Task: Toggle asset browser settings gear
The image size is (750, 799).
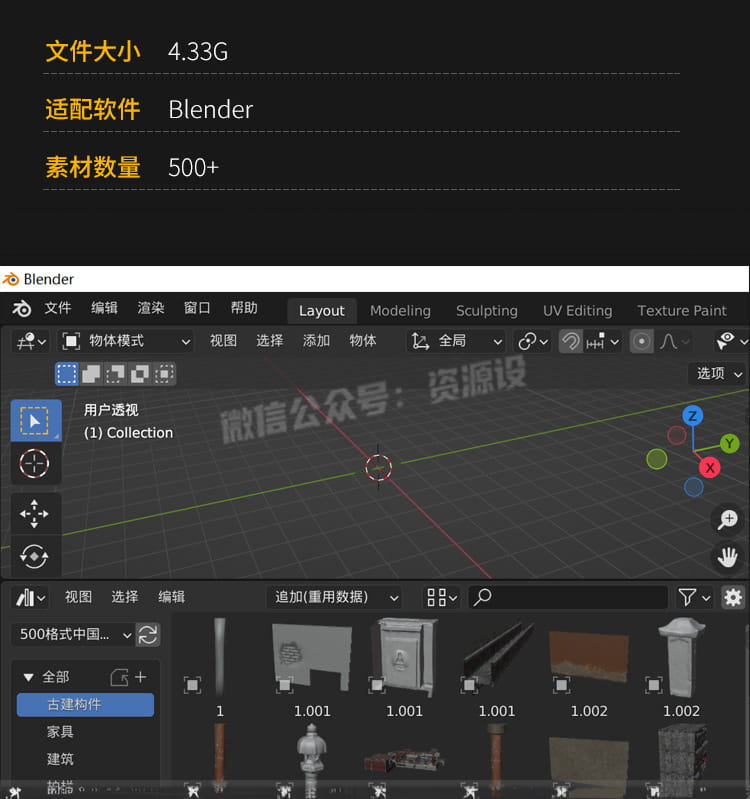Action: (x=733, y=597)
